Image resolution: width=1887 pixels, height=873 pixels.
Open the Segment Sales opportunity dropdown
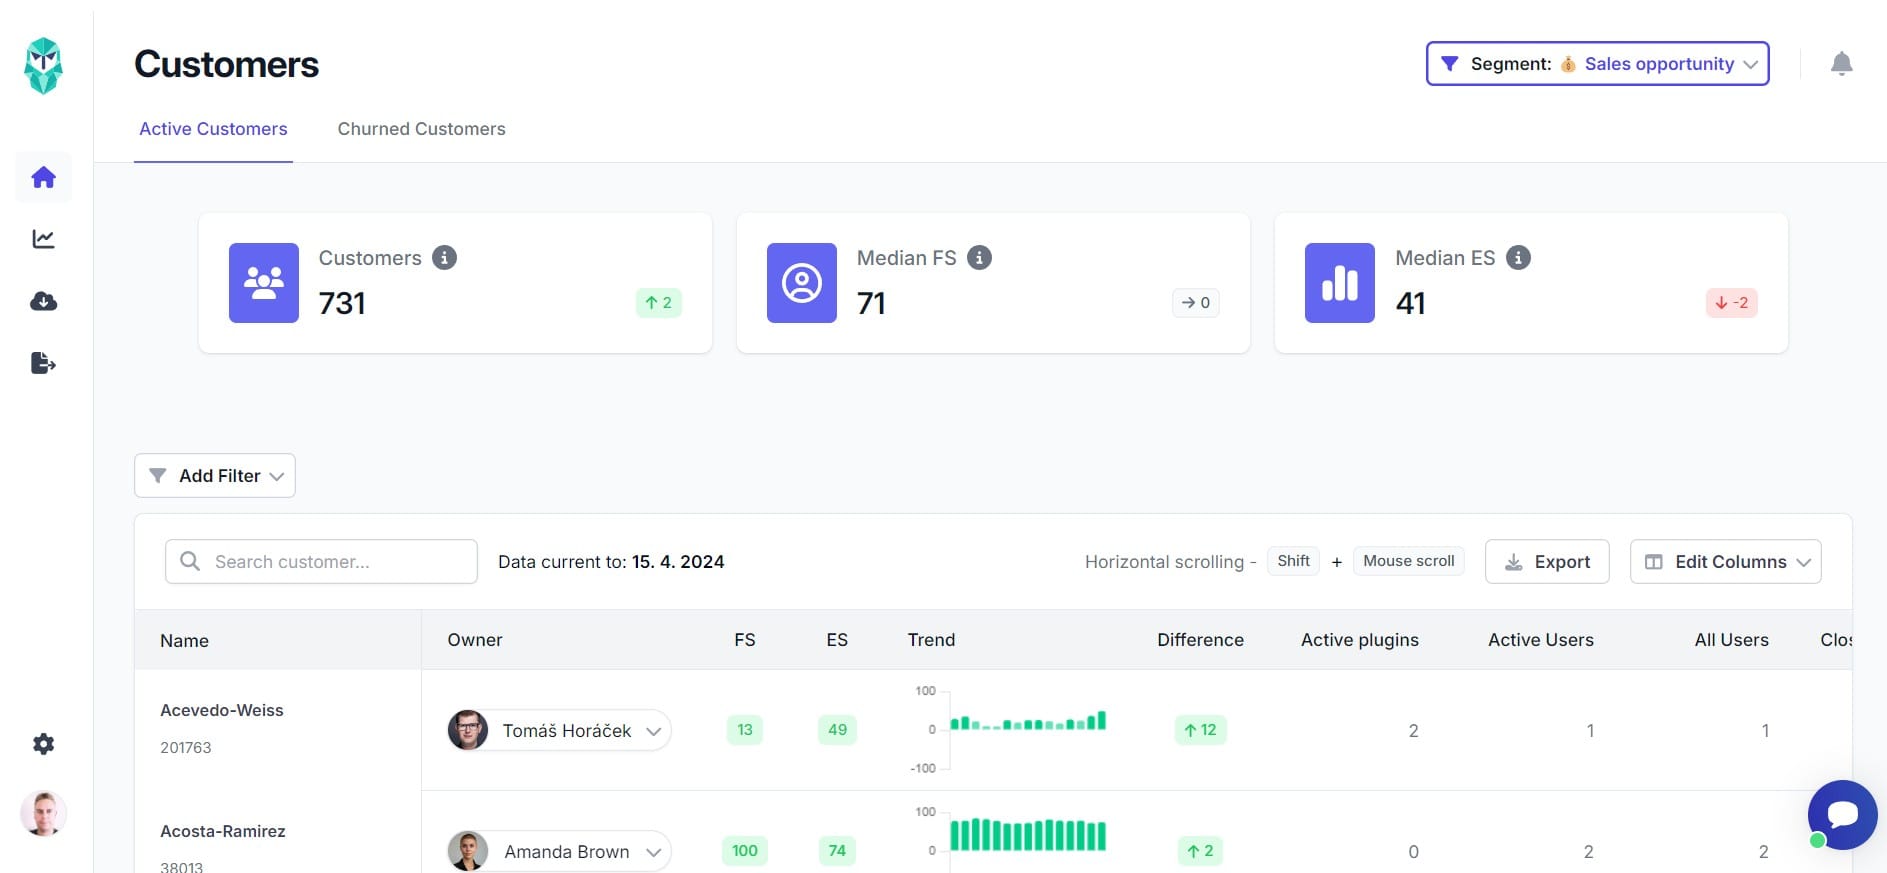click(x=1597, y=64)
